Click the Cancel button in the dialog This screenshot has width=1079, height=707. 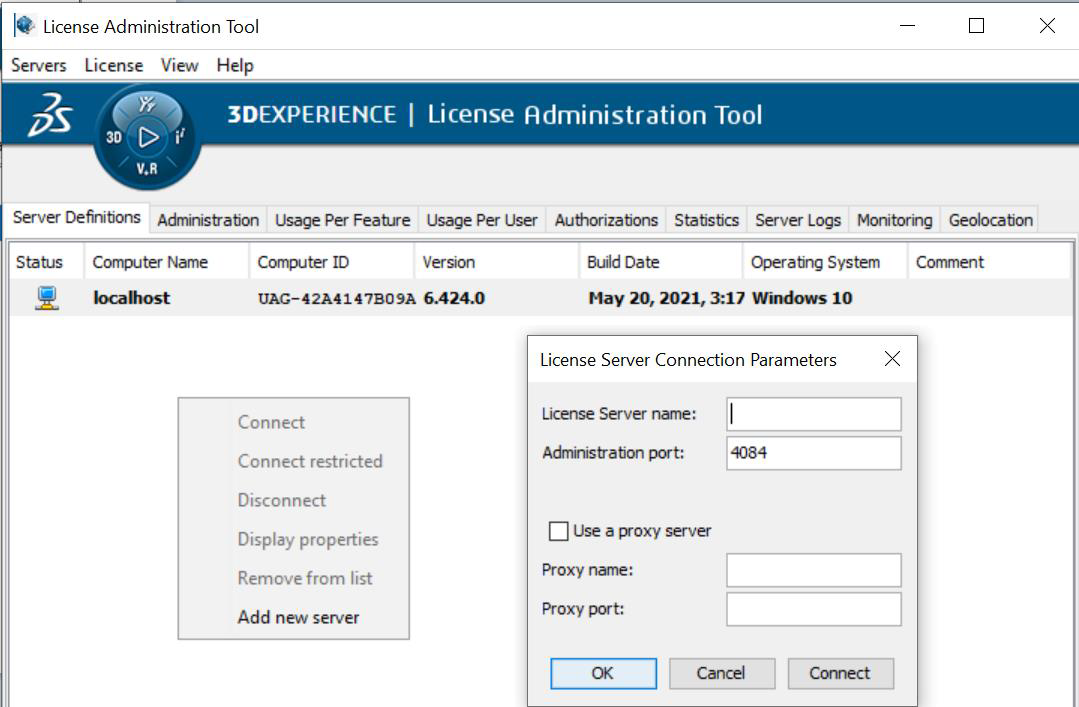[x=722, y=673]
